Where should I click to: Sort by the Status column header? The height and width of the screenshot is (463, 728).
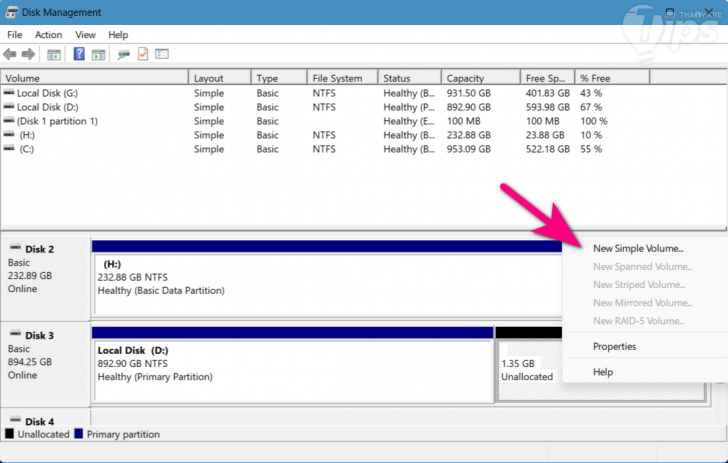(x=410, y=78)
